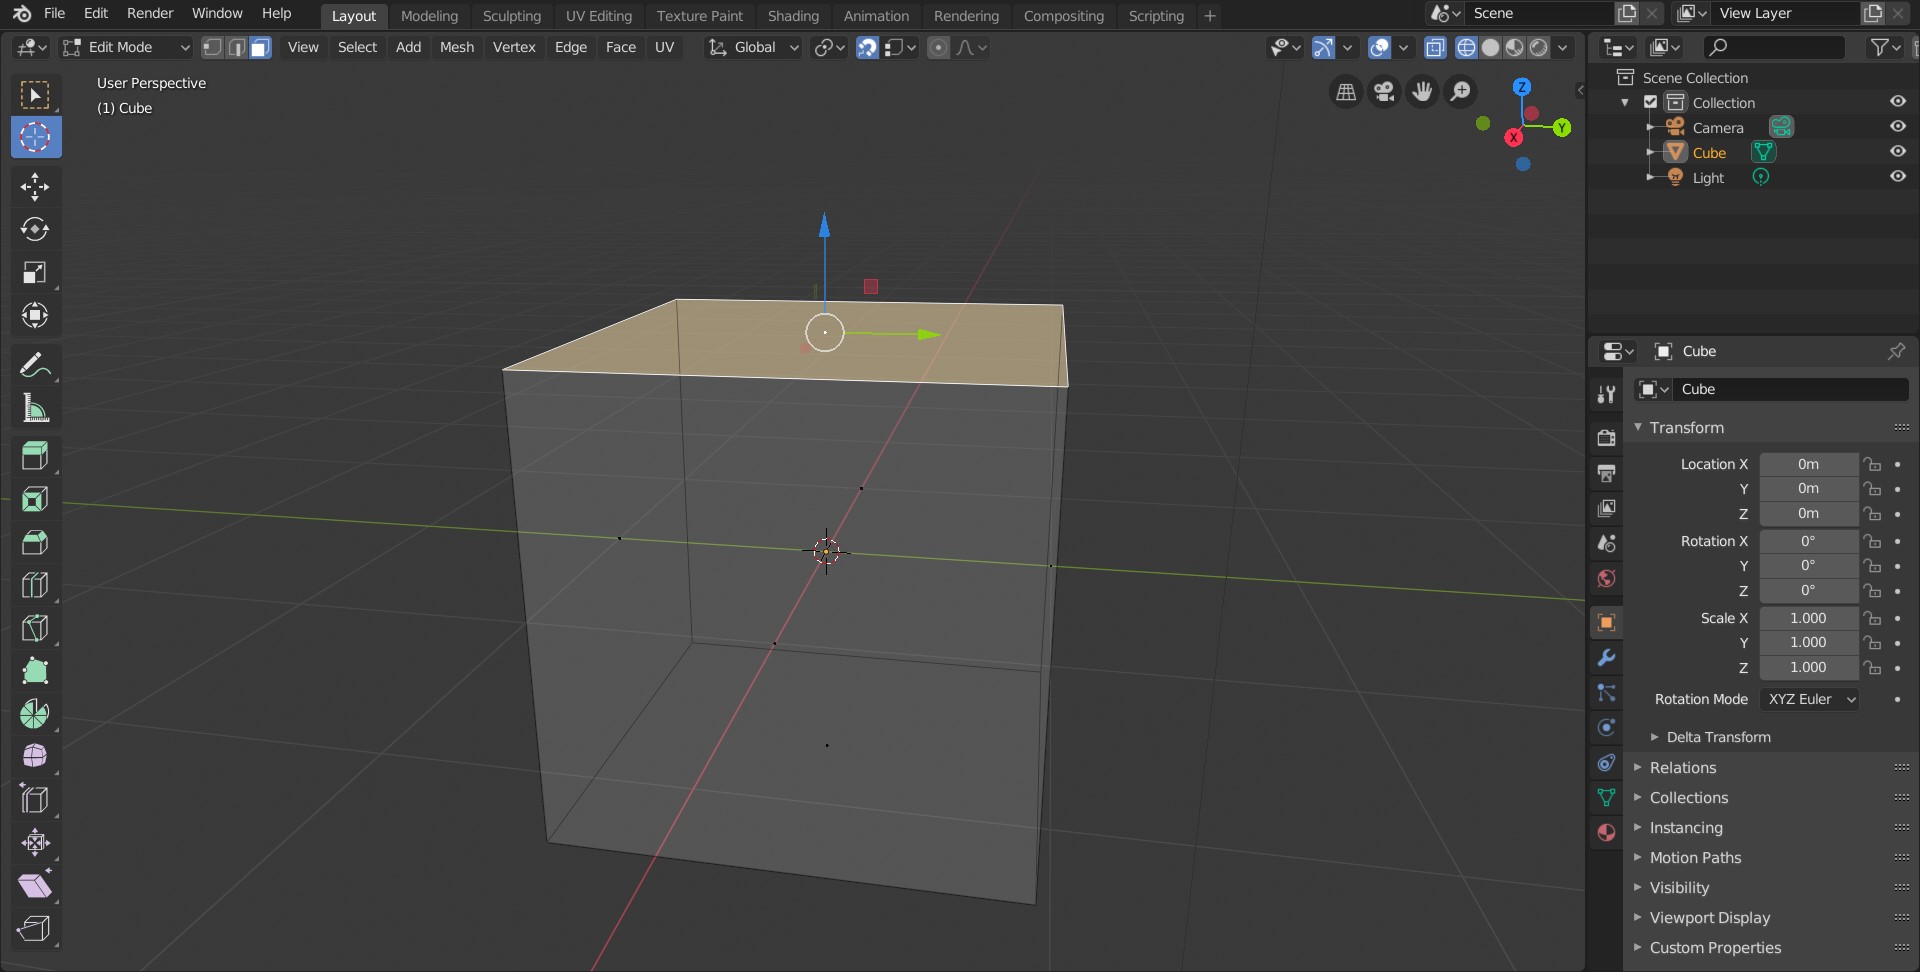Uncheck the Collection checkbox

(x=1651, y=102)
